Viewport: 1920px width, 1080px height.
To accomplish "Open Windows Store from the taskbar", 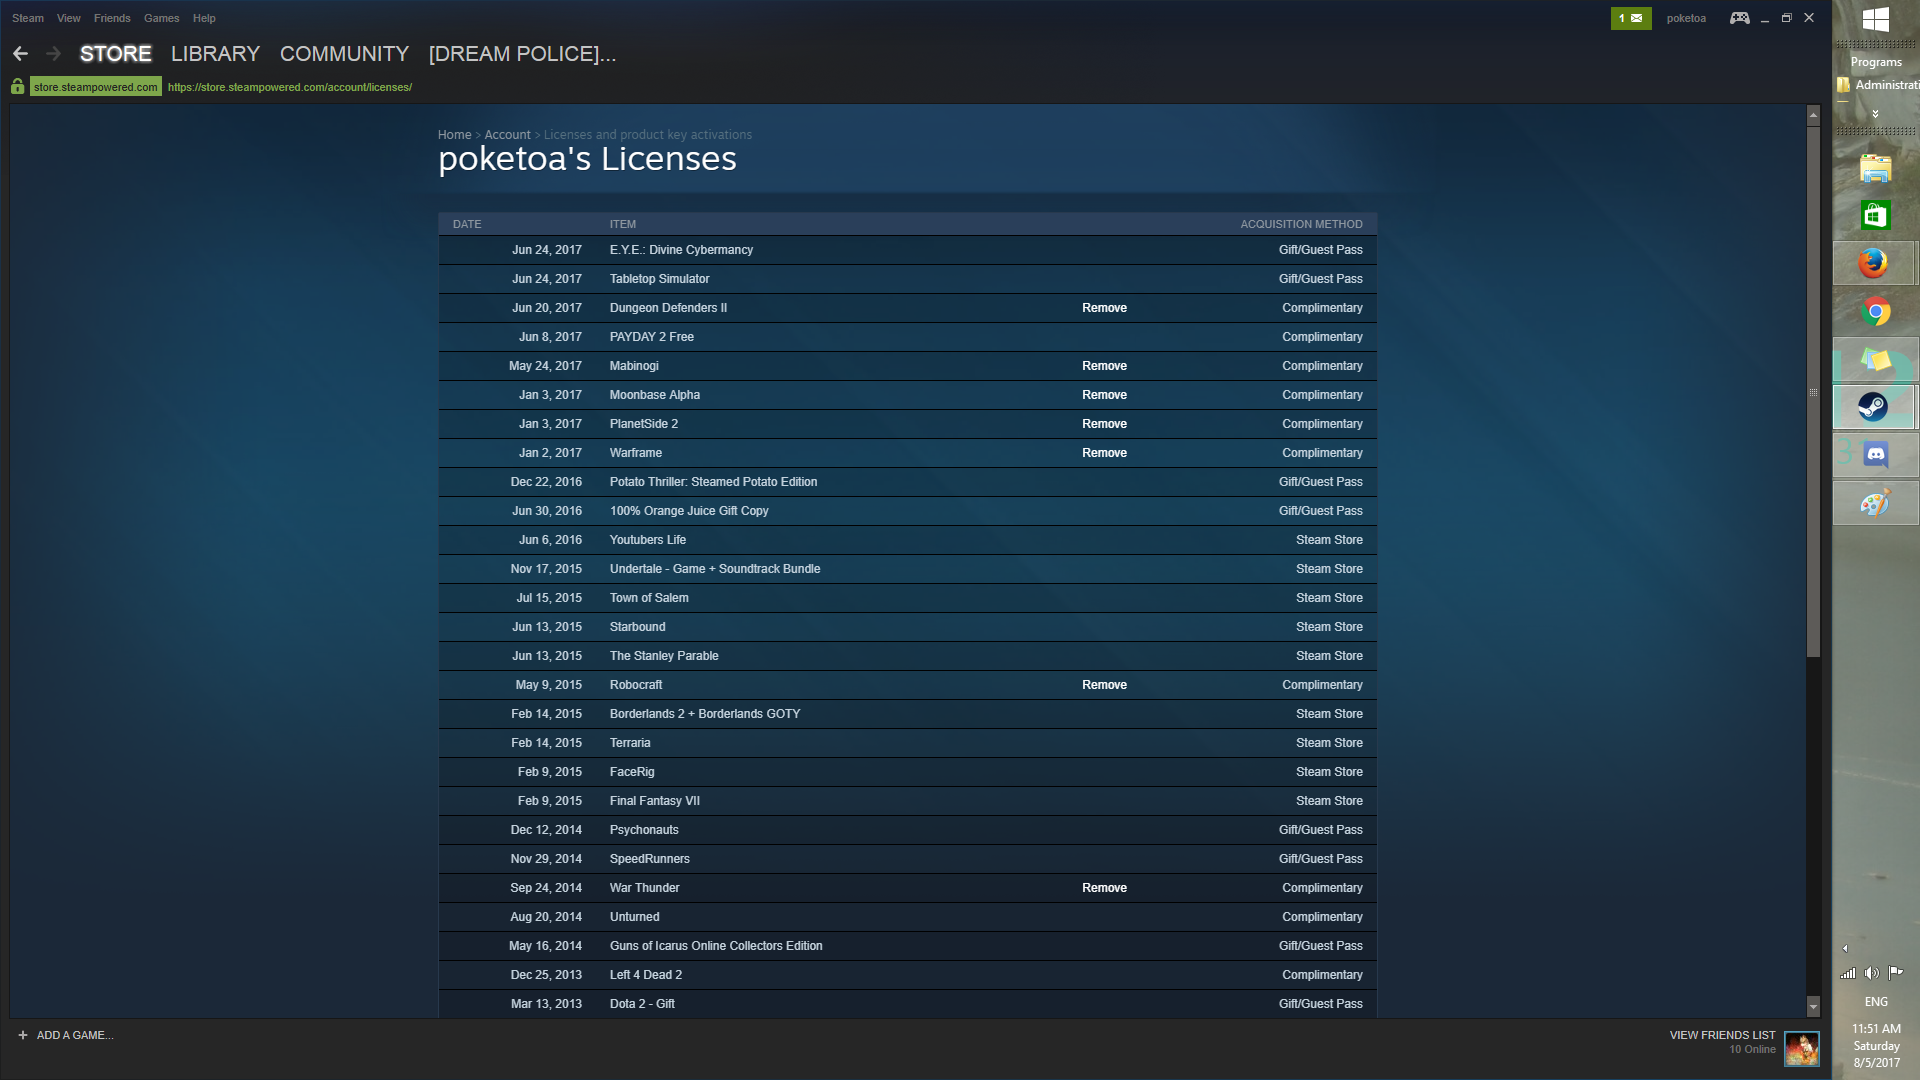I will pyautogui.click(x=1876, y=215).
